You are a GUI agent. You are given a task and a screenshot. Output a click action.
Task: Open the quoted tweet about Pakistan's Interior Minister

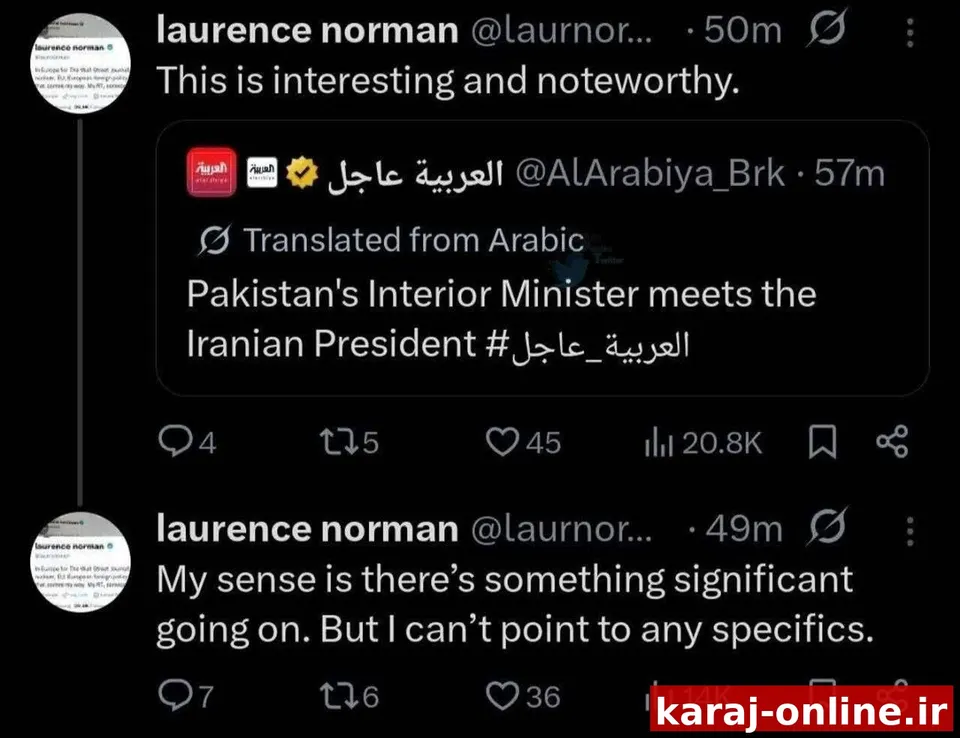click(542, 258)
